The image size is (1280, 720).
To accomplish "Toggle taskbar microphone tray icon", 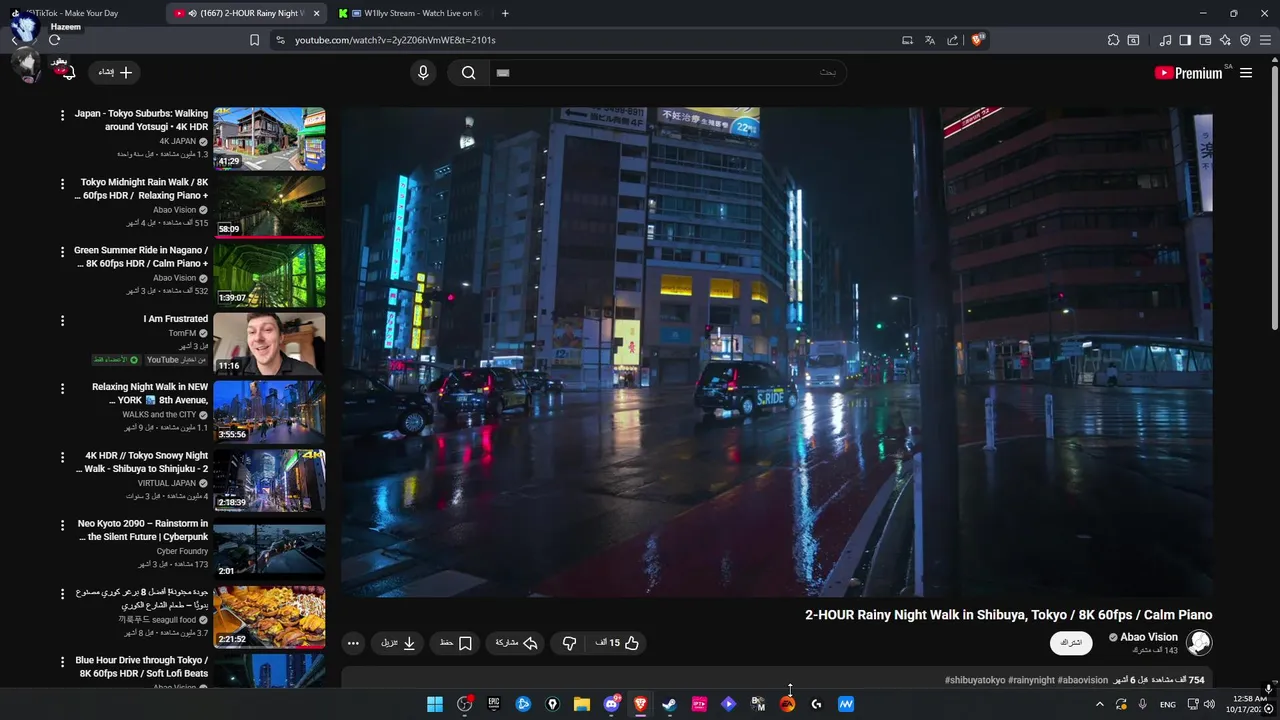I will [1142, 704].
